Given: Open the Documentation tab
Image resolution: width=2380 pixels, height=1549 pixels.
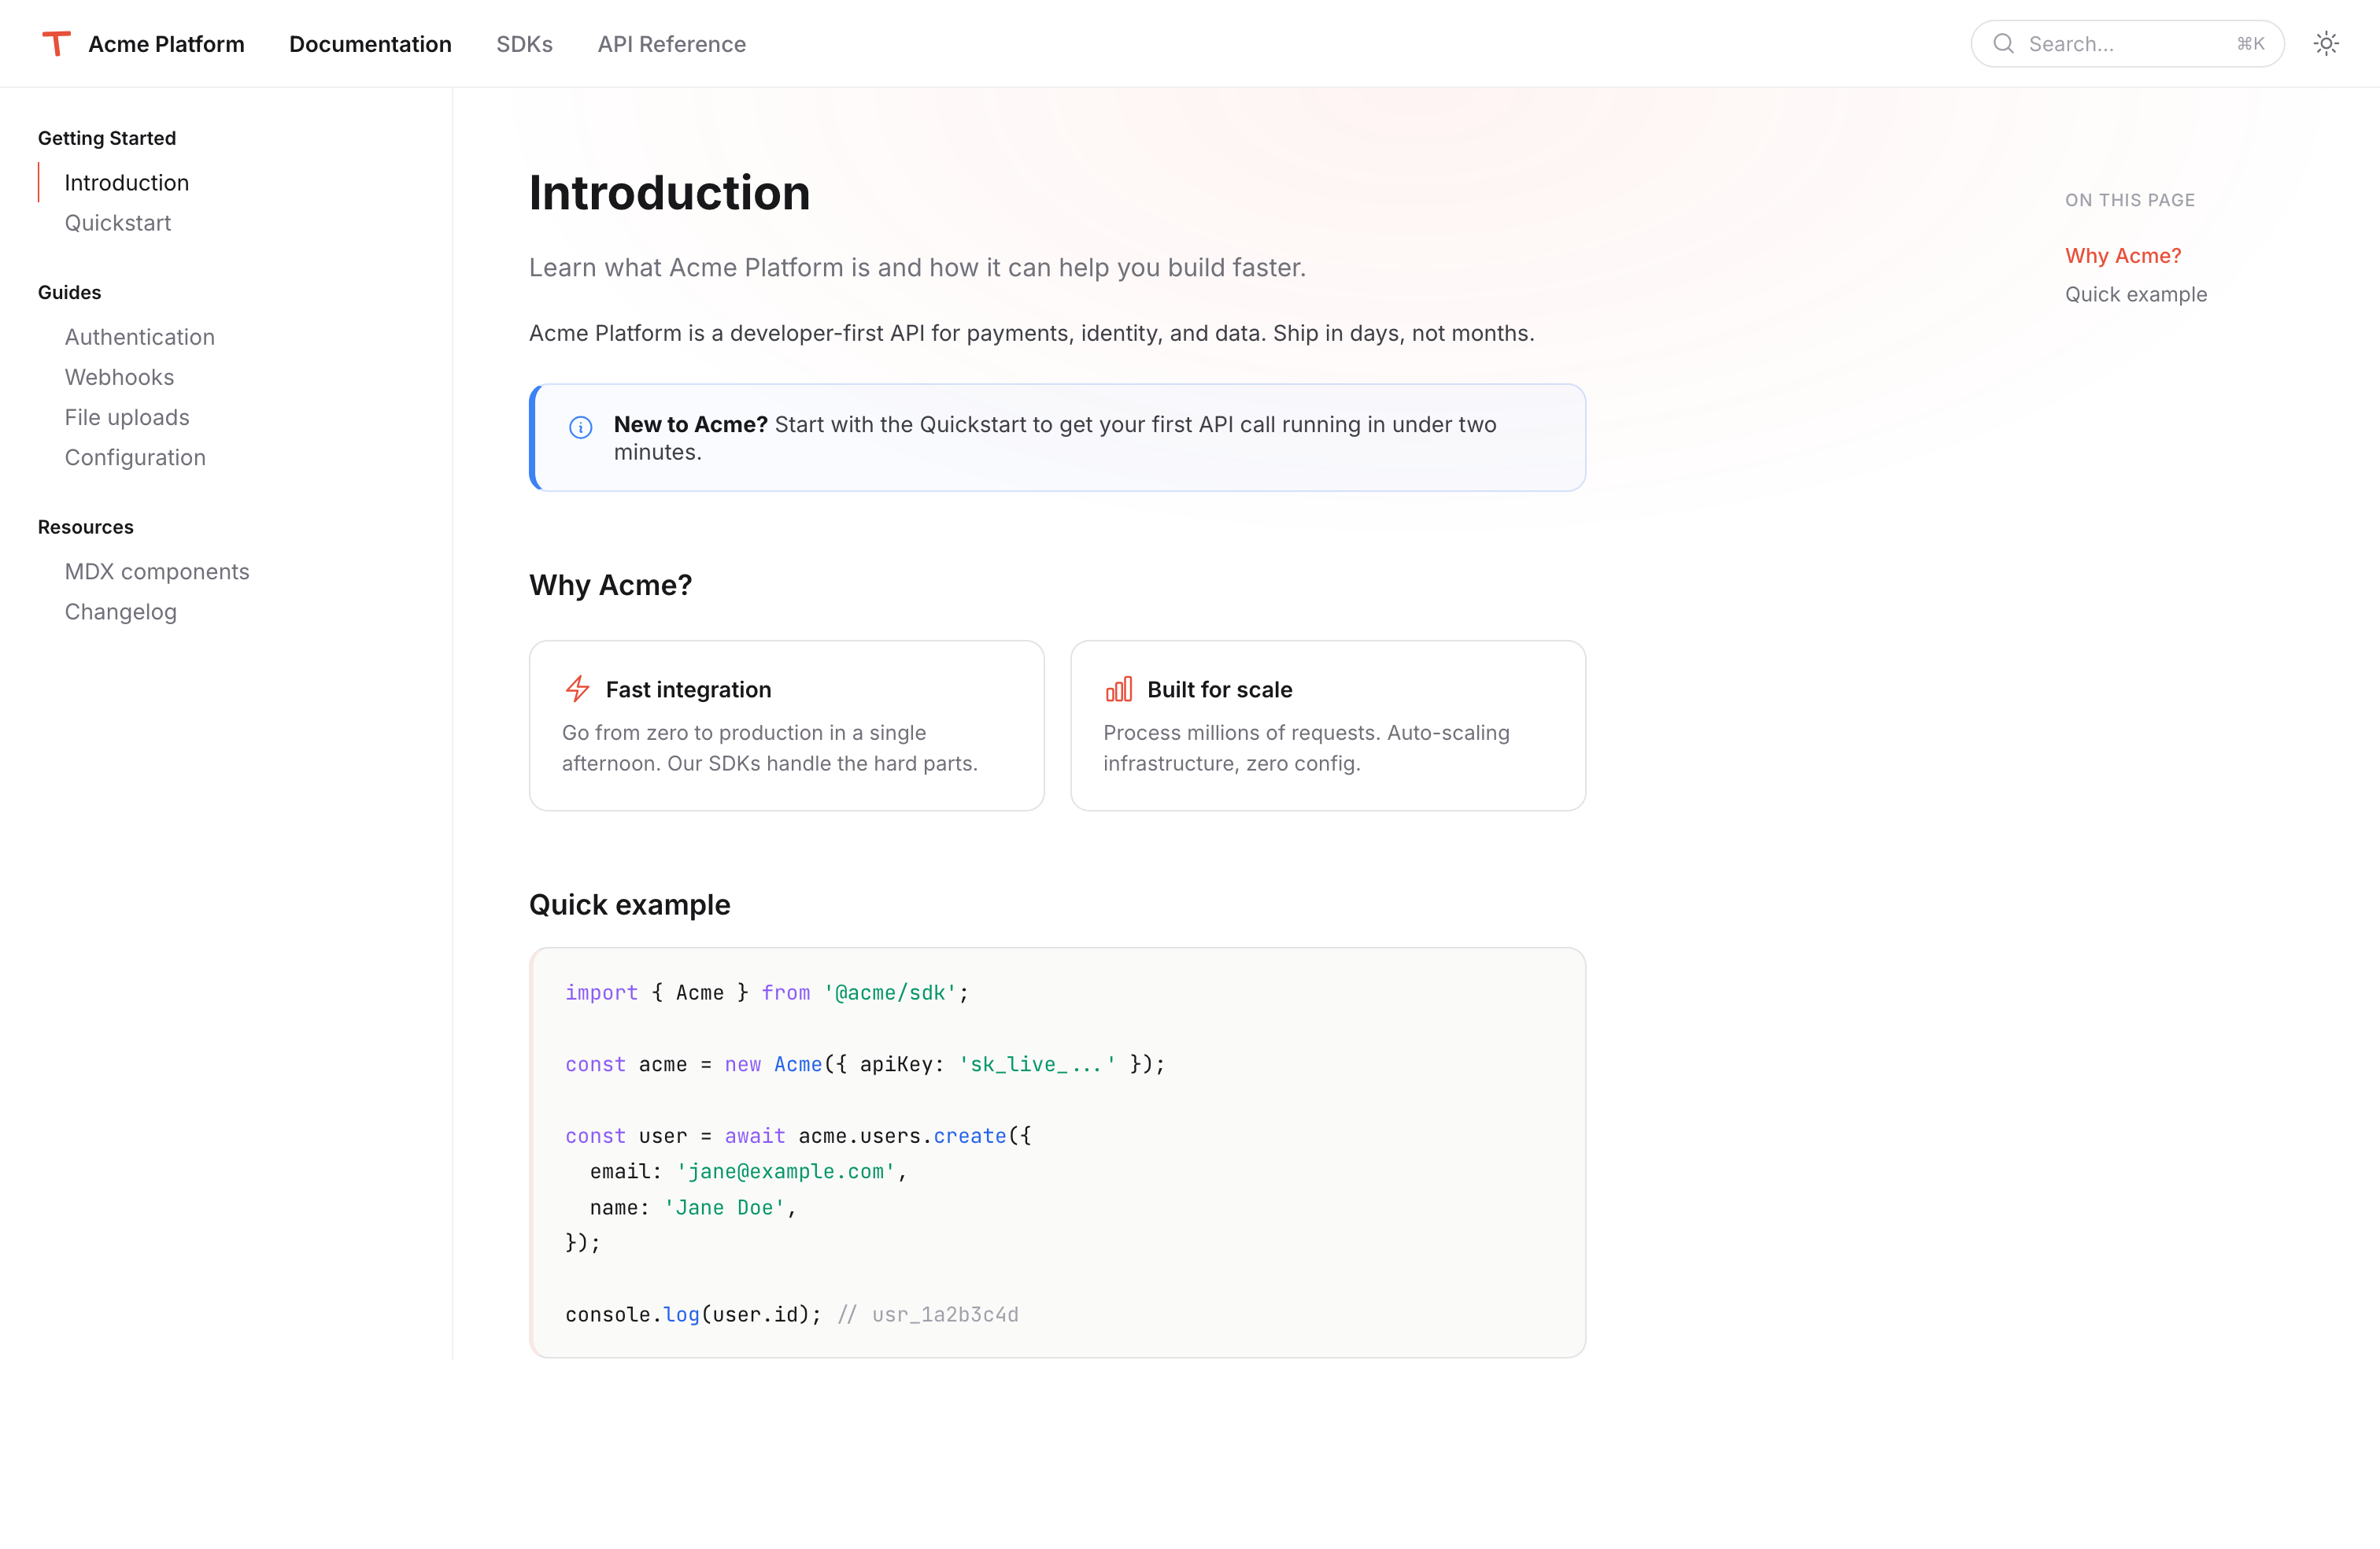Looking at the screenshot, I should tap(370, 44).
